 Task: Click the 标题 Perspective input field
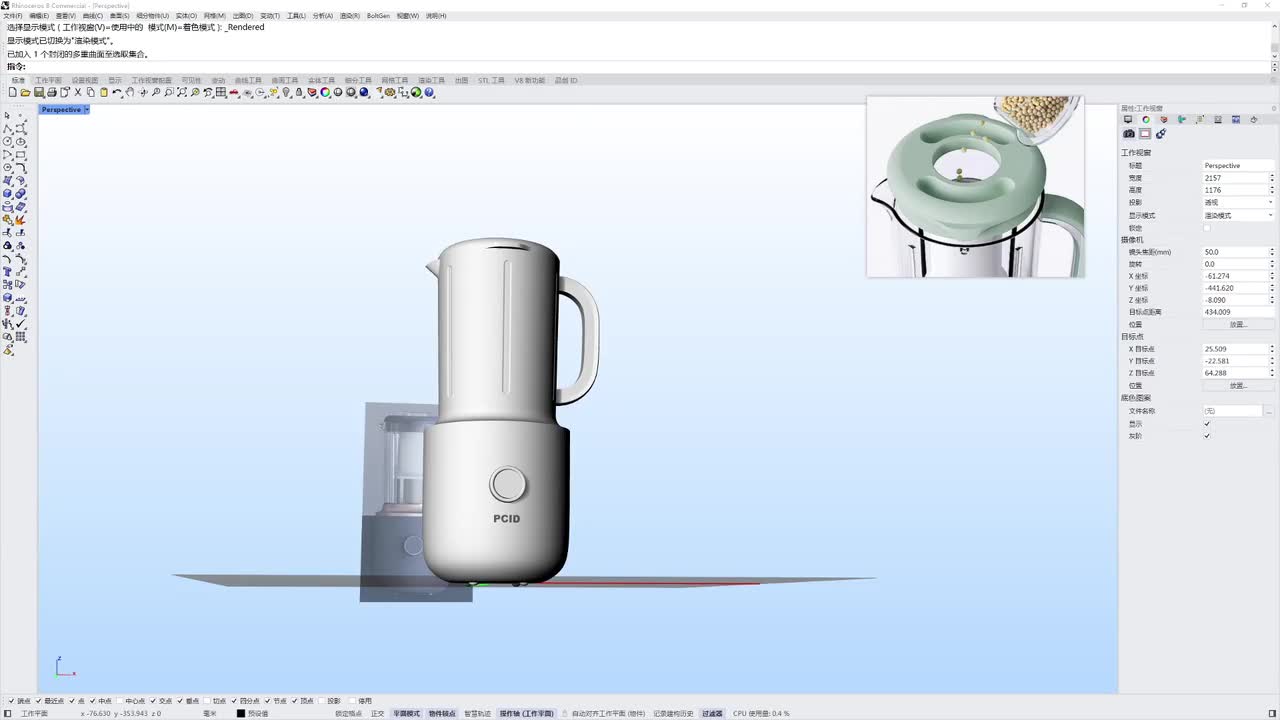pyautogui.click(x=1239, y=165)
